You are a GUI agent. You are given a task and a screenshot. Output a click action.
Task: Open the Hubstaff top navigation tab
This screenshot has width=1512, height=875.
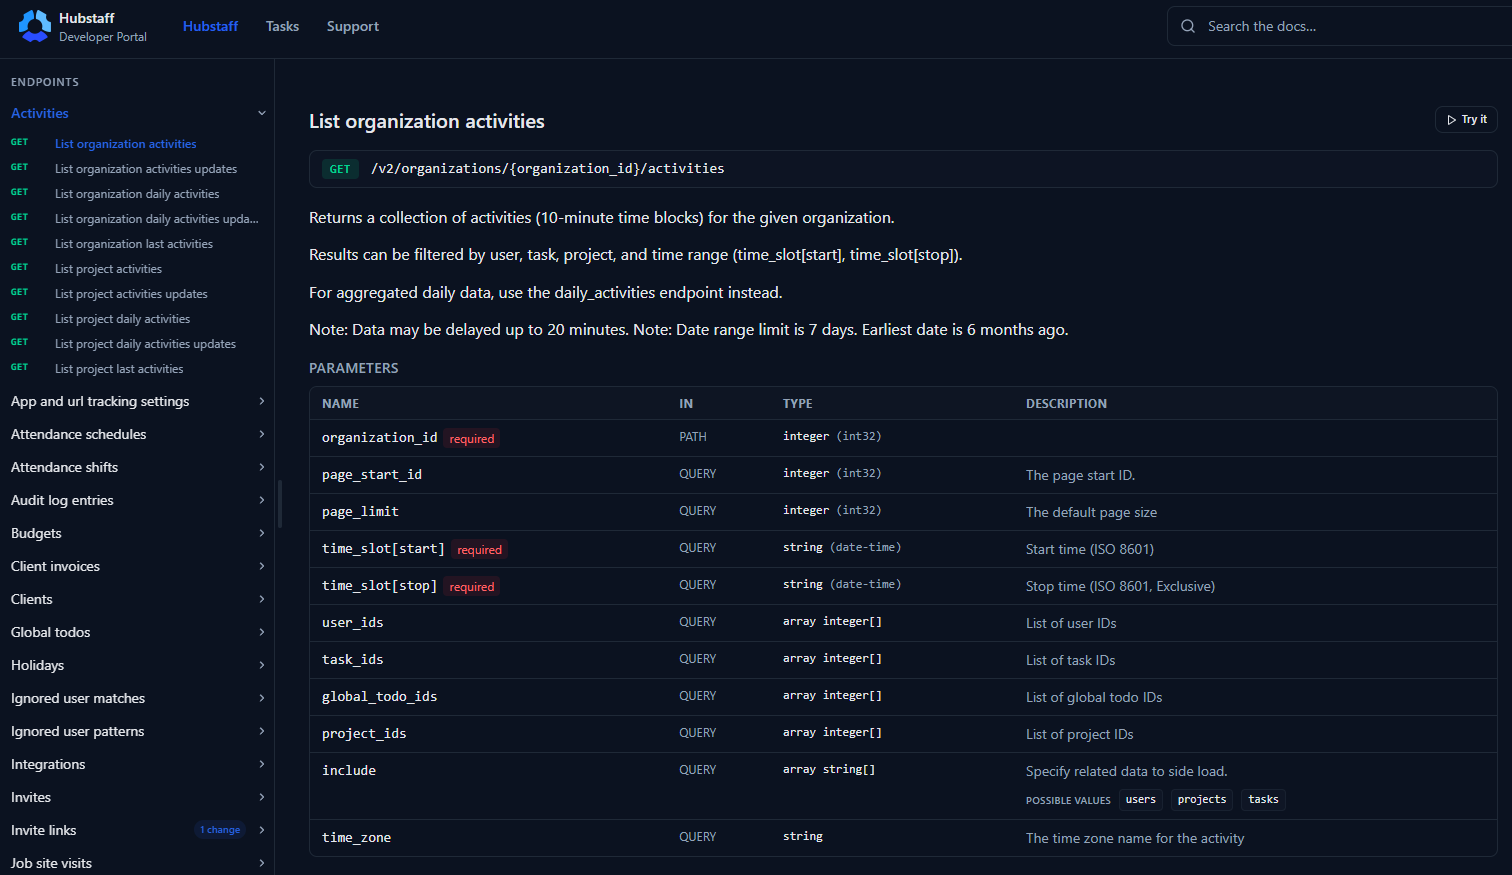click(210, 26)
